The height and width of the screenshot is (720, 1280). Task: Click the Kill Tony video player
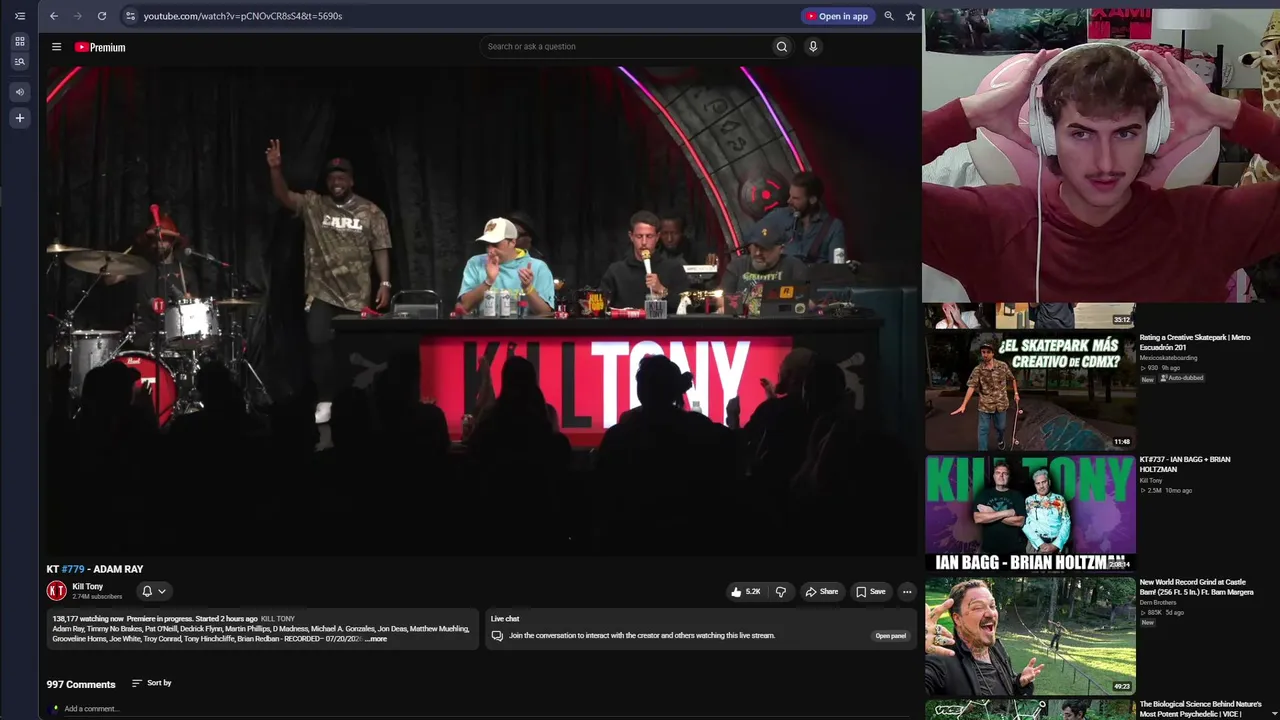coord(480,310)
